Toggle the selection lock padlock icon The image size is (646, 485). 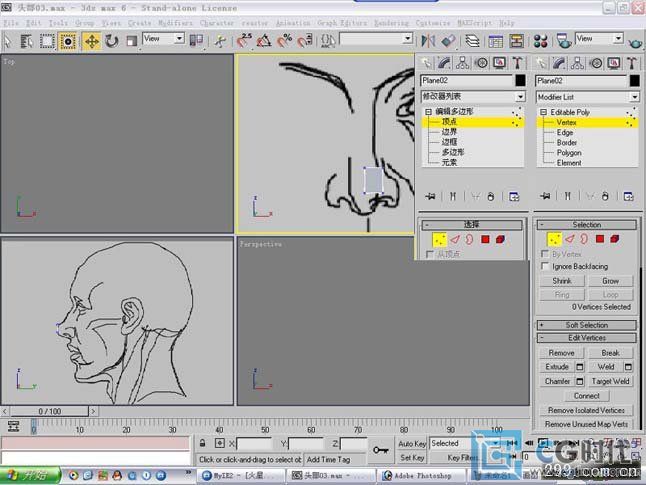202,443
